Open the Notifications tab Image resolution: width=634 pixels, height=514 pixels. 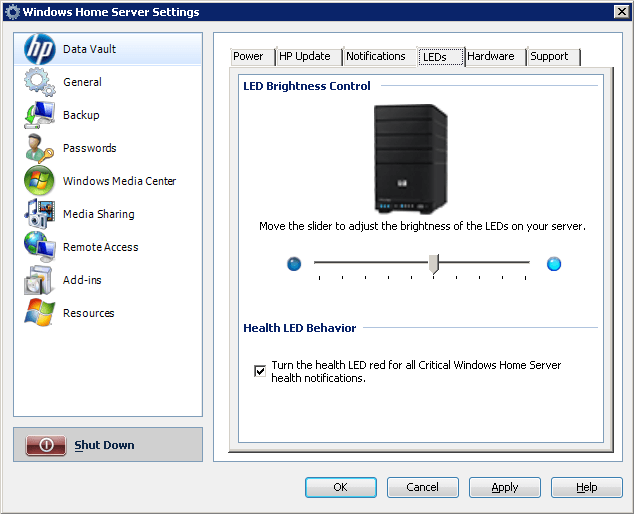380,57
